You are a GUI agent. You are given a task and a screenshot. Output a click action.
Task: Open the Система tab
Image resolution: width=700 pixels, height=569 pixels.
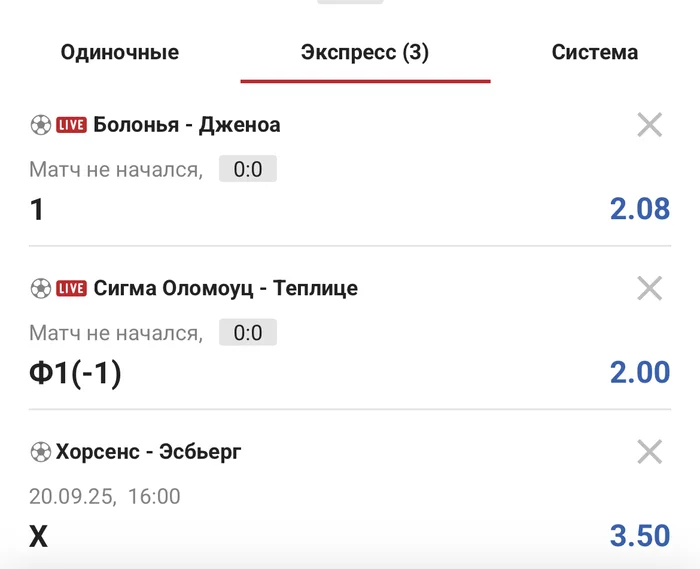coord(595,53)
